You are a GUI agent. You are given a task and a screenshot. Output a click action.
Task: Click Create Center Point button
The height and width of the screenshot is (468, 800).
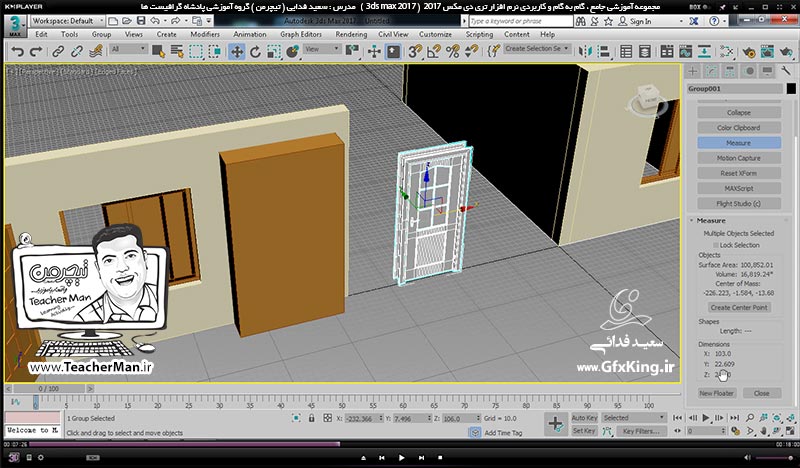(x=739, y=307)
